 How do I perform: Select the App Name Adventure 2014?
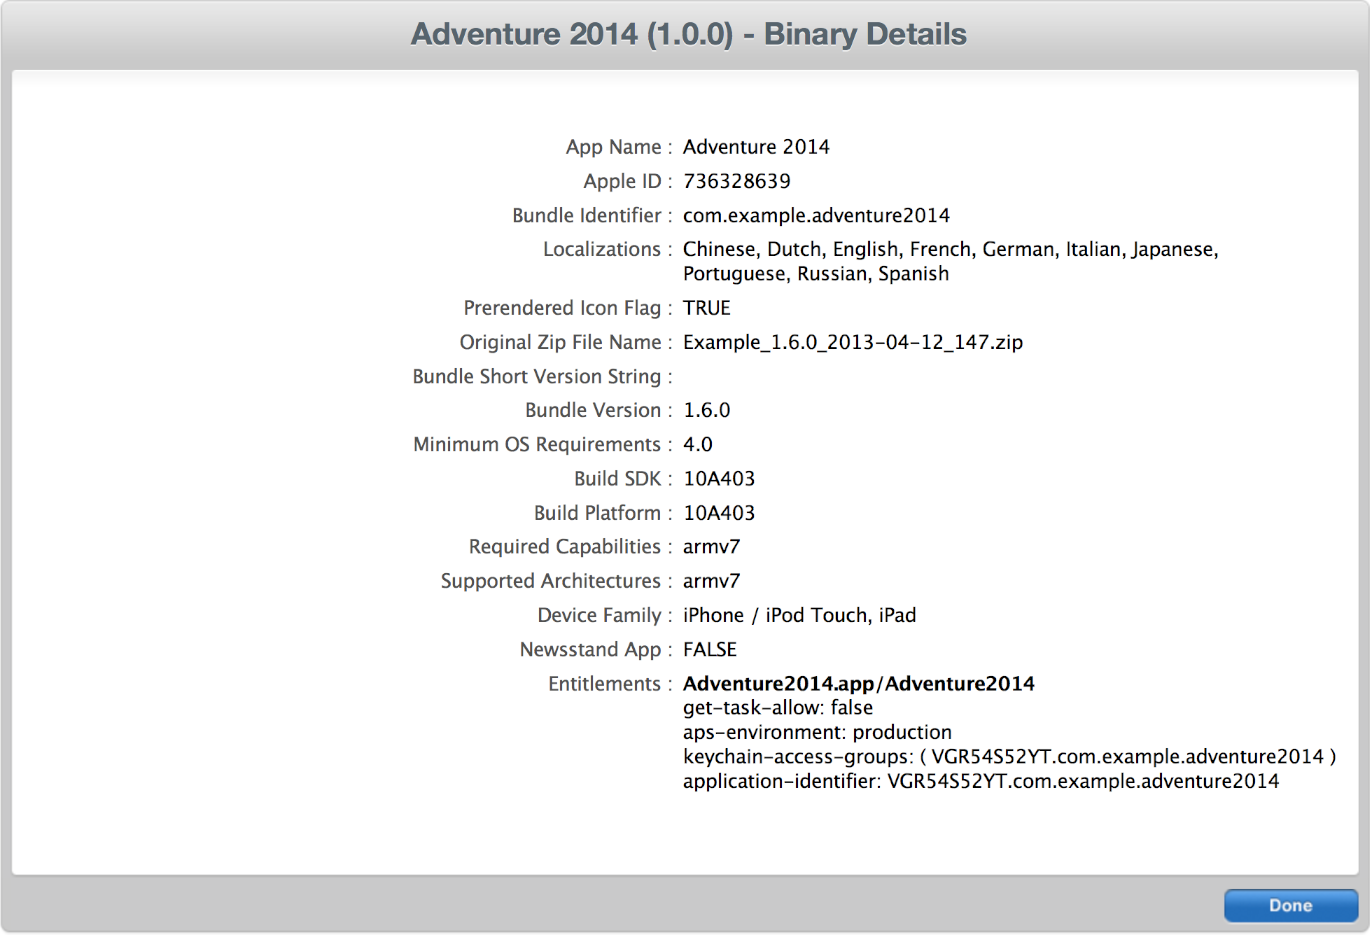[x=756, y=146]
